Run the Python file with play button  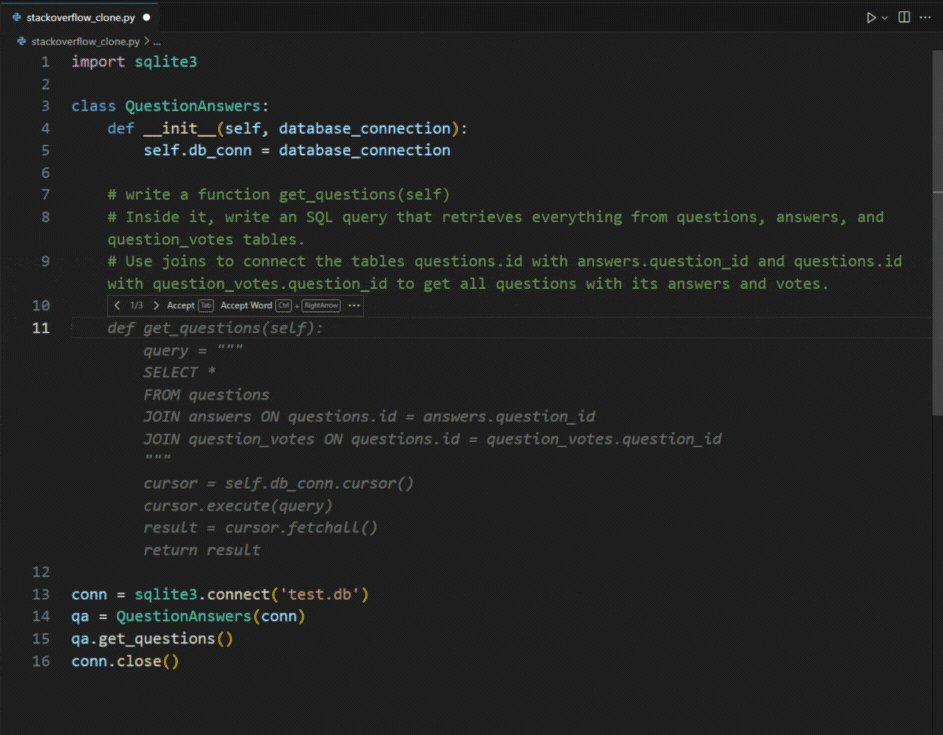pyautogui.click(x=871, y=17)
